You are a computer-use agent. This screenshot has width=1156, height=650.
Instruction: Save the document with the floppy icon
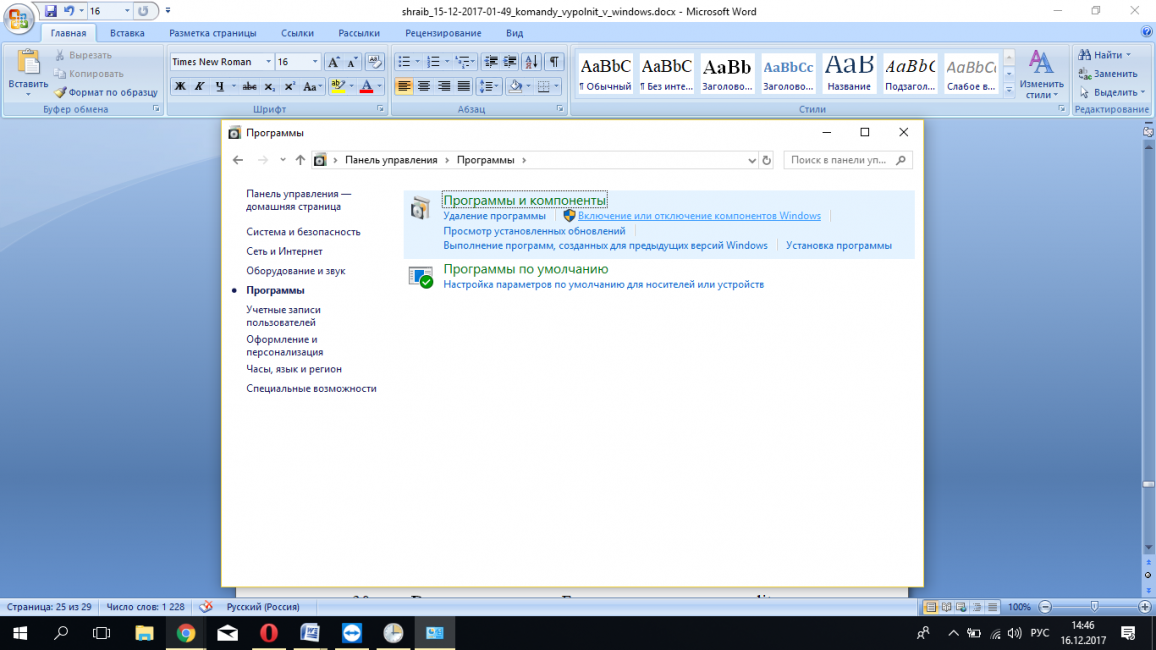[x=50, y=11]
